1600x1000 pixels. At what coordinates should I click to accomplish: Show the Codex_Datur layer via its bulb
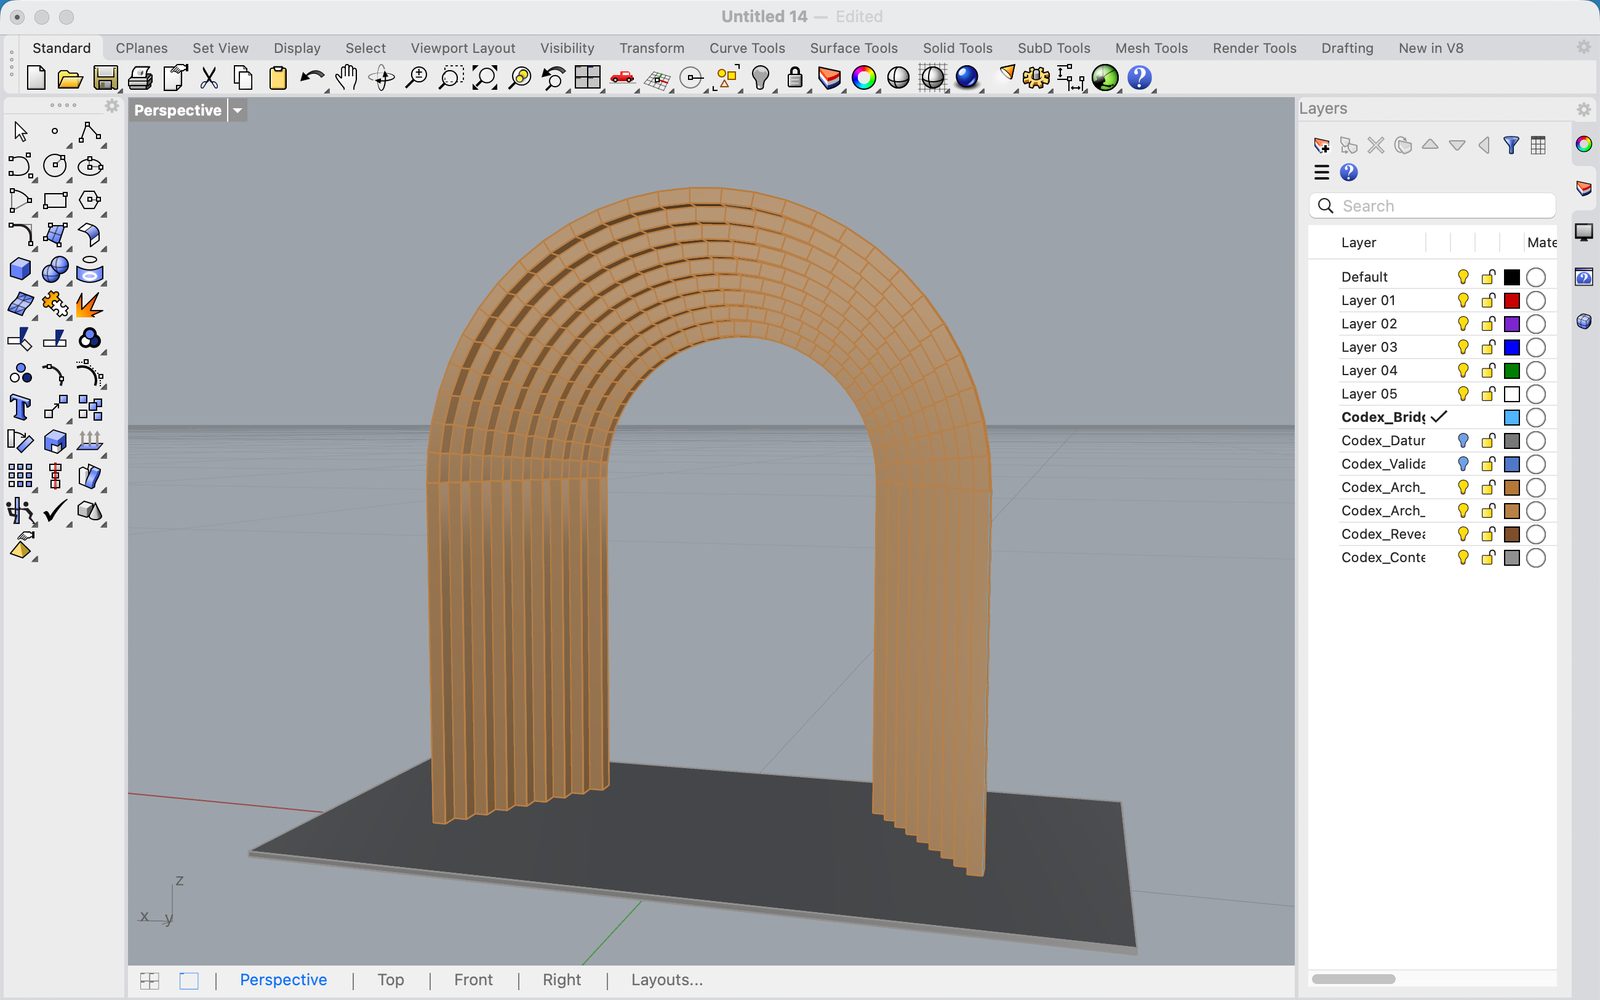coord(1463,441)
